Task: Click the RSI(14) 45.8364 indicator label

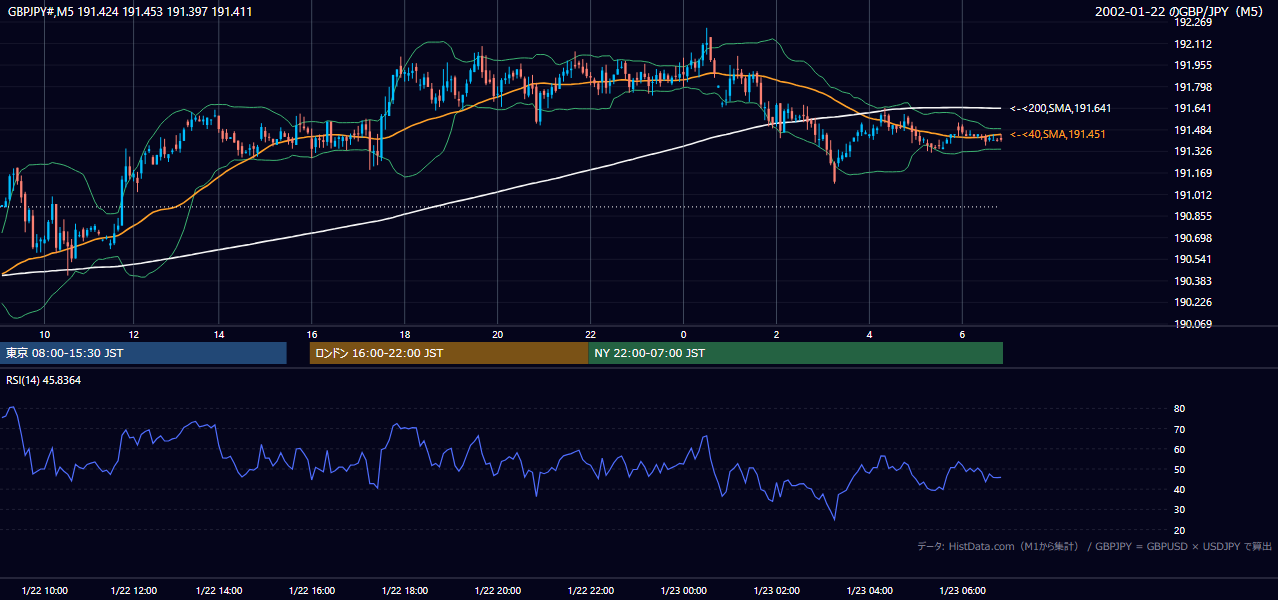Action: (x=44, y=380)
